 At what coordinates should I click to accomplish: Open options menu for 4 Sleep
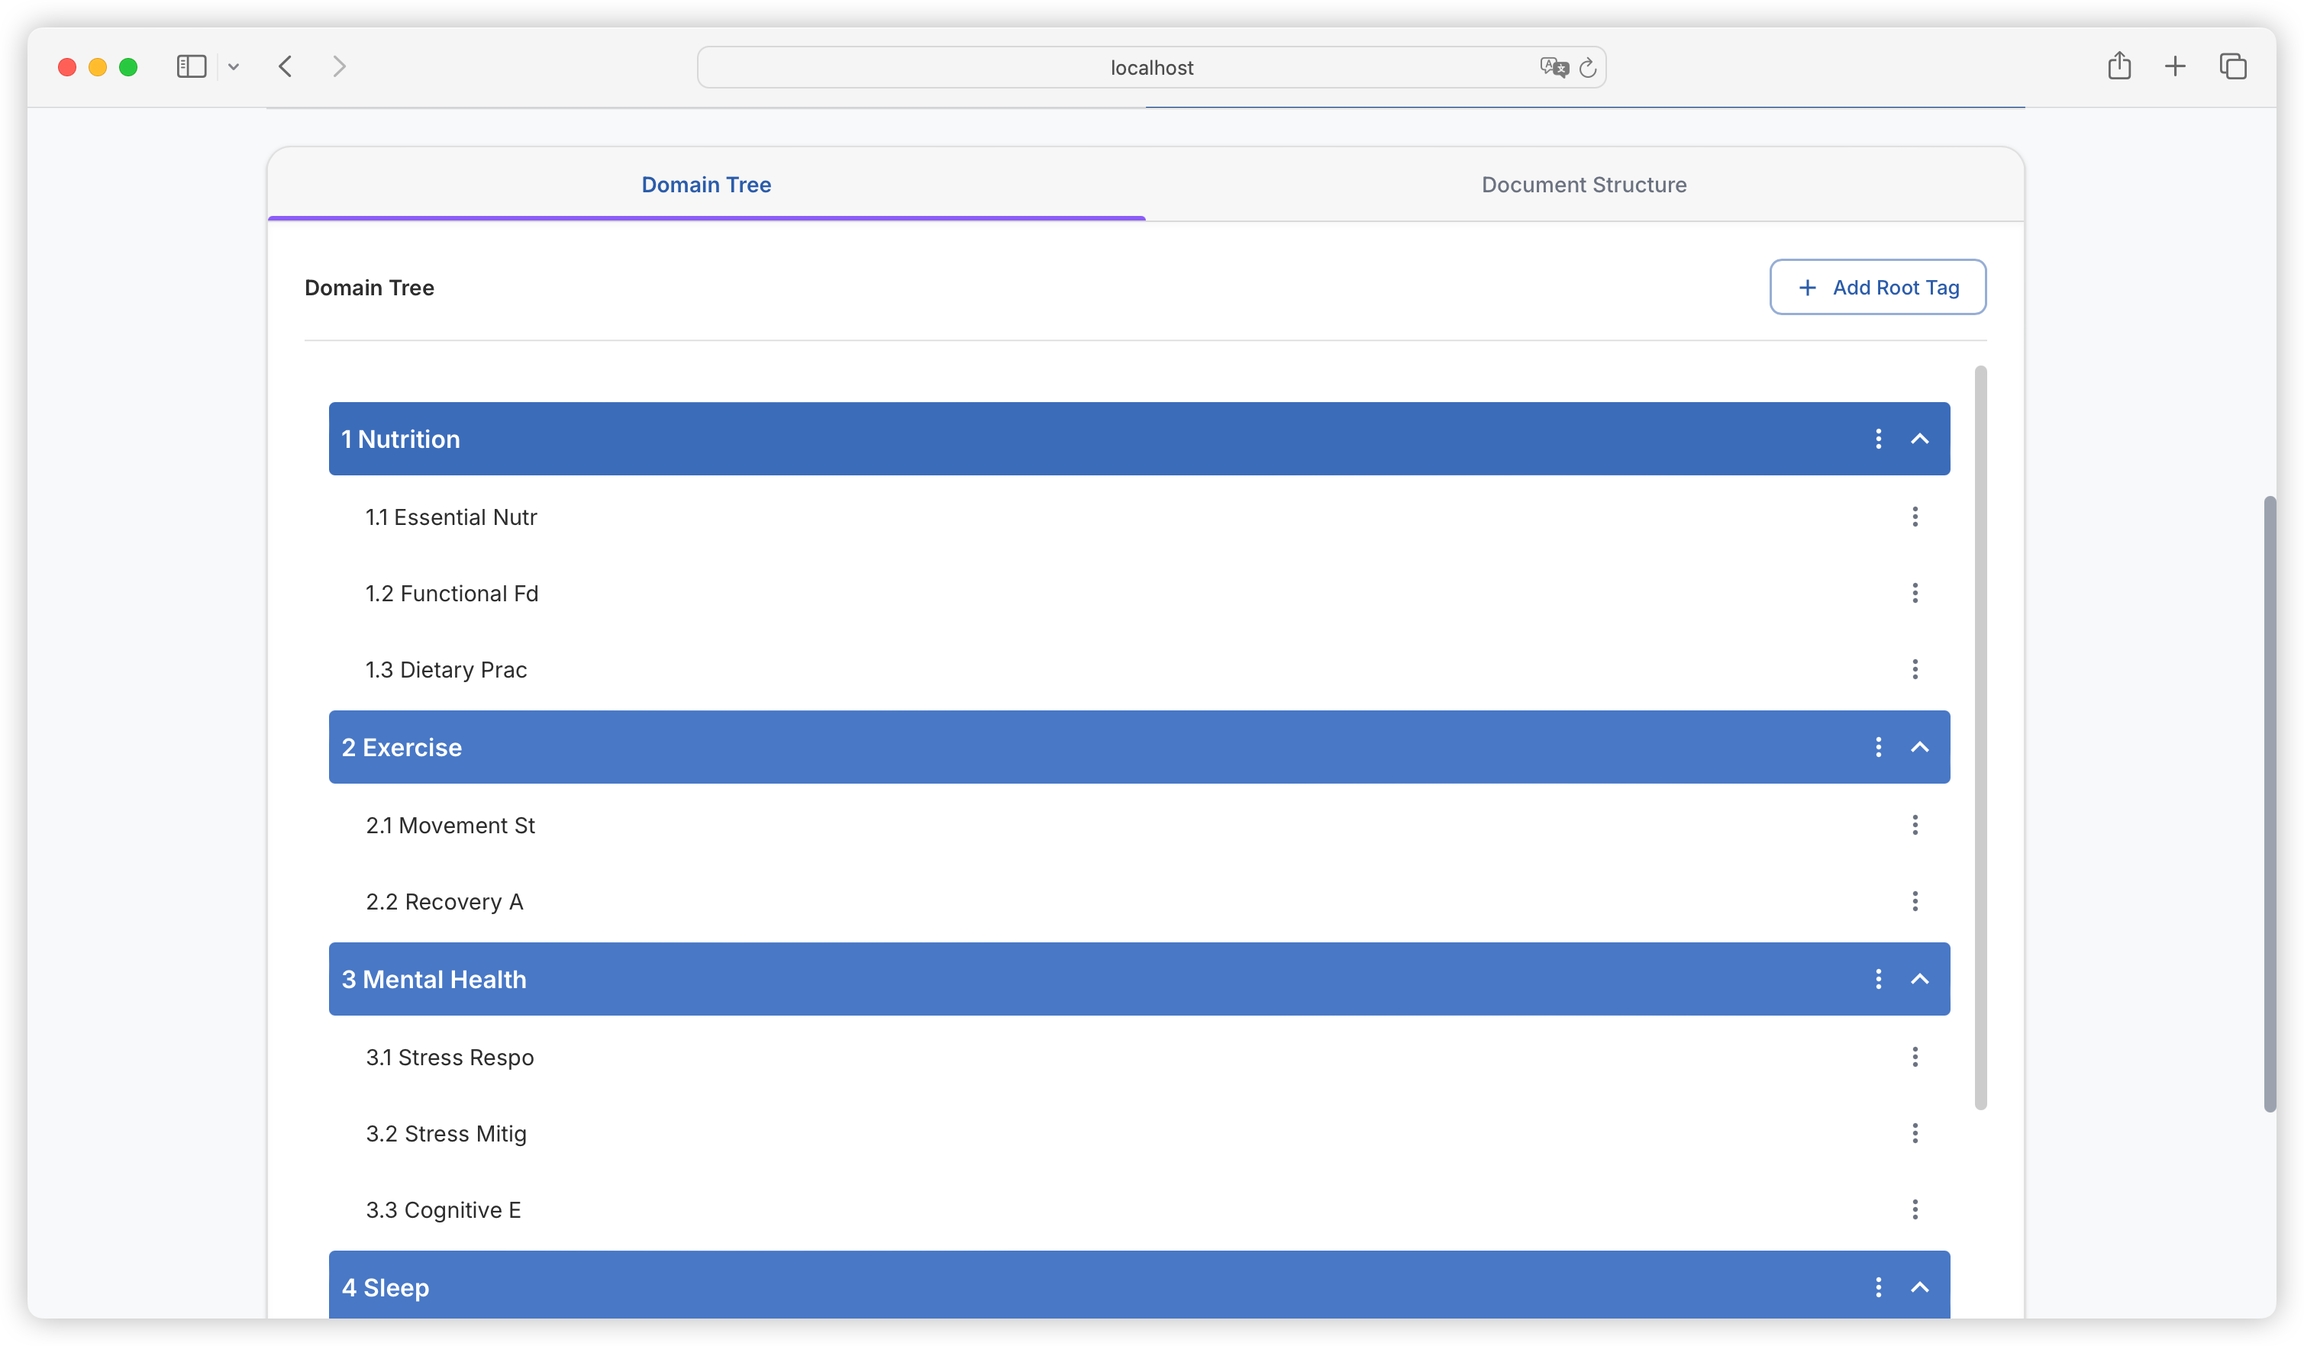[1878, 1287]
